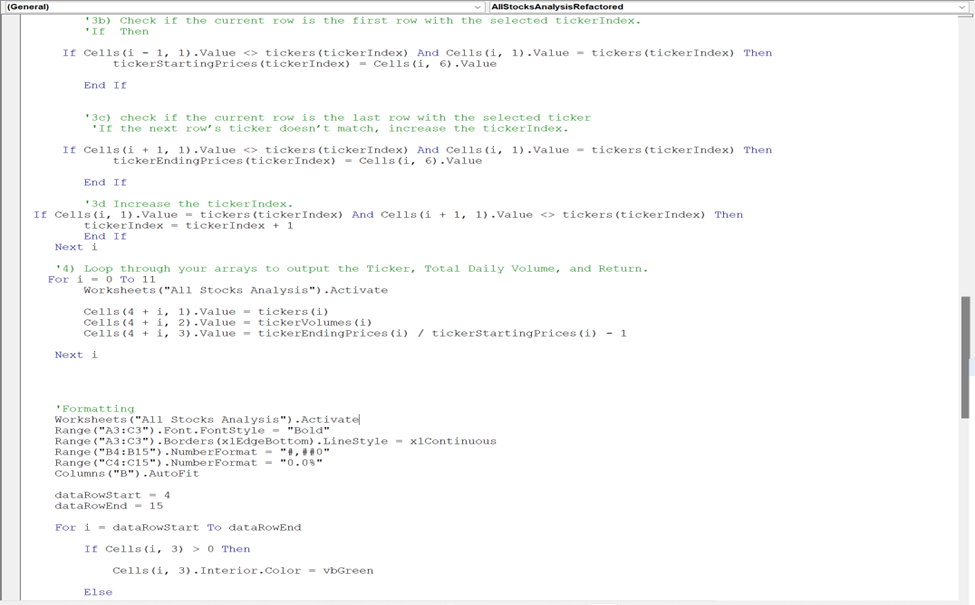
Task: Click the scrollbar's down arrow
Action: tap(966, 597)
